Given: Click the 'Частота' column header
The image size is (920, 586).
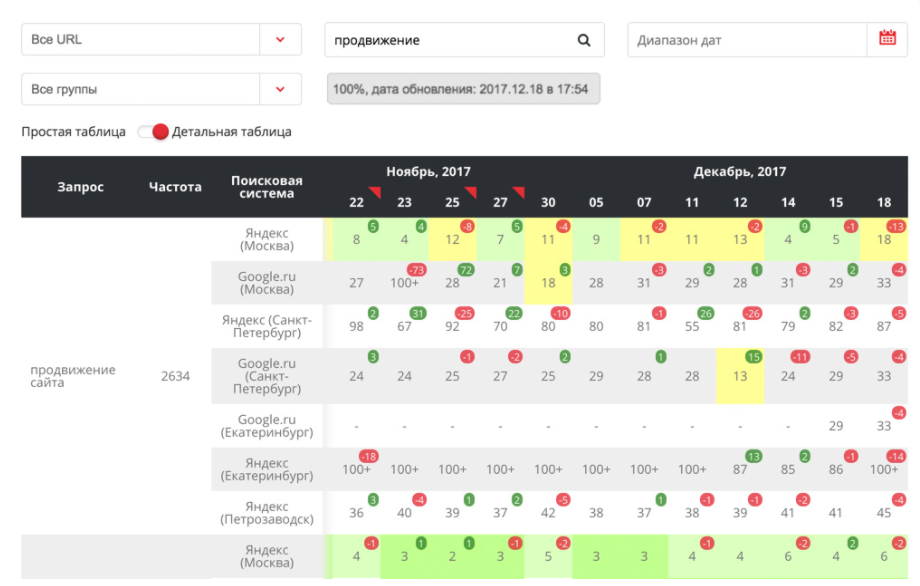Looking at the screenshot, I should coord(175,187).
